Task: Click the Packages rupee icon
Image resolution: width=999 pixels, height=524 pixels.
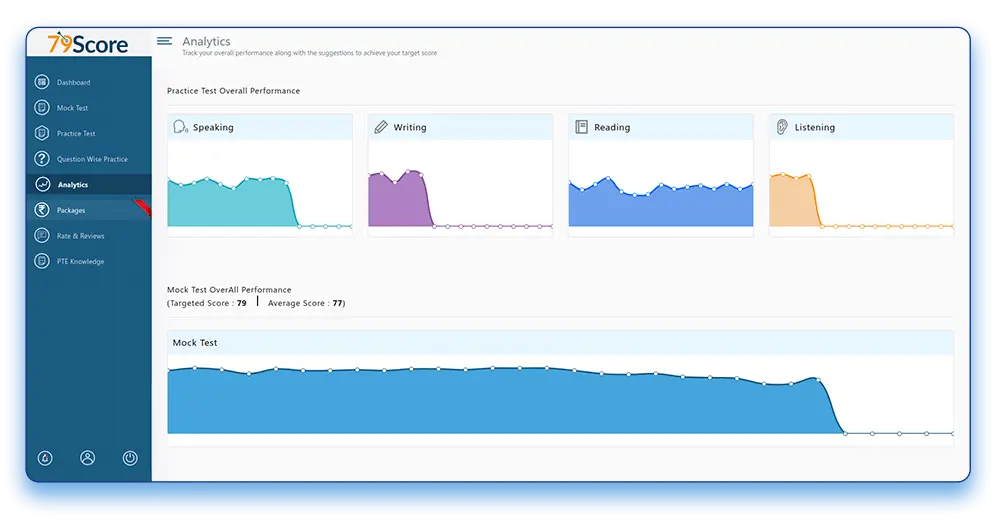Action: click(42, 210)
